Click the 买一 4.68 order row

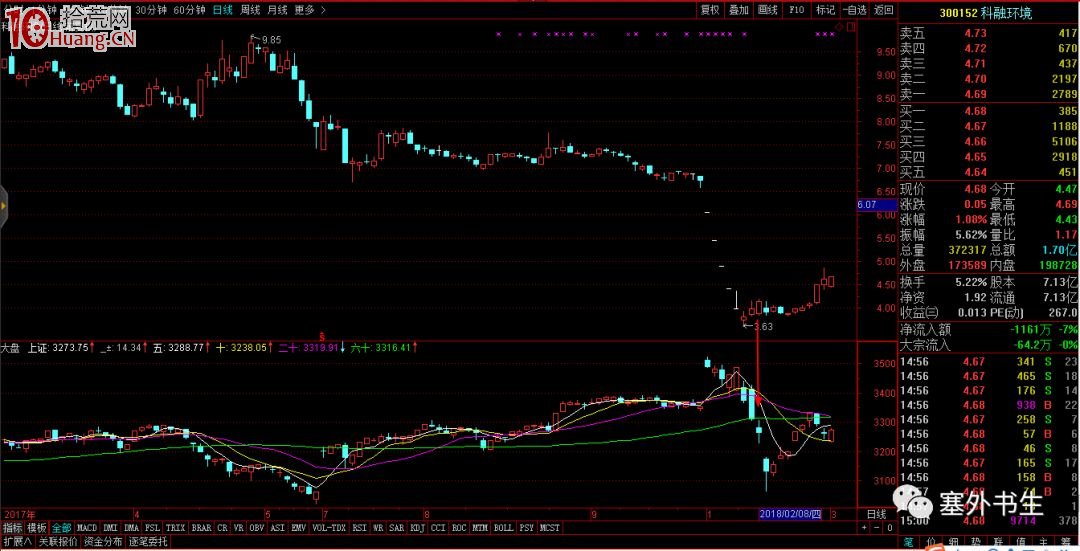(989, 111)
